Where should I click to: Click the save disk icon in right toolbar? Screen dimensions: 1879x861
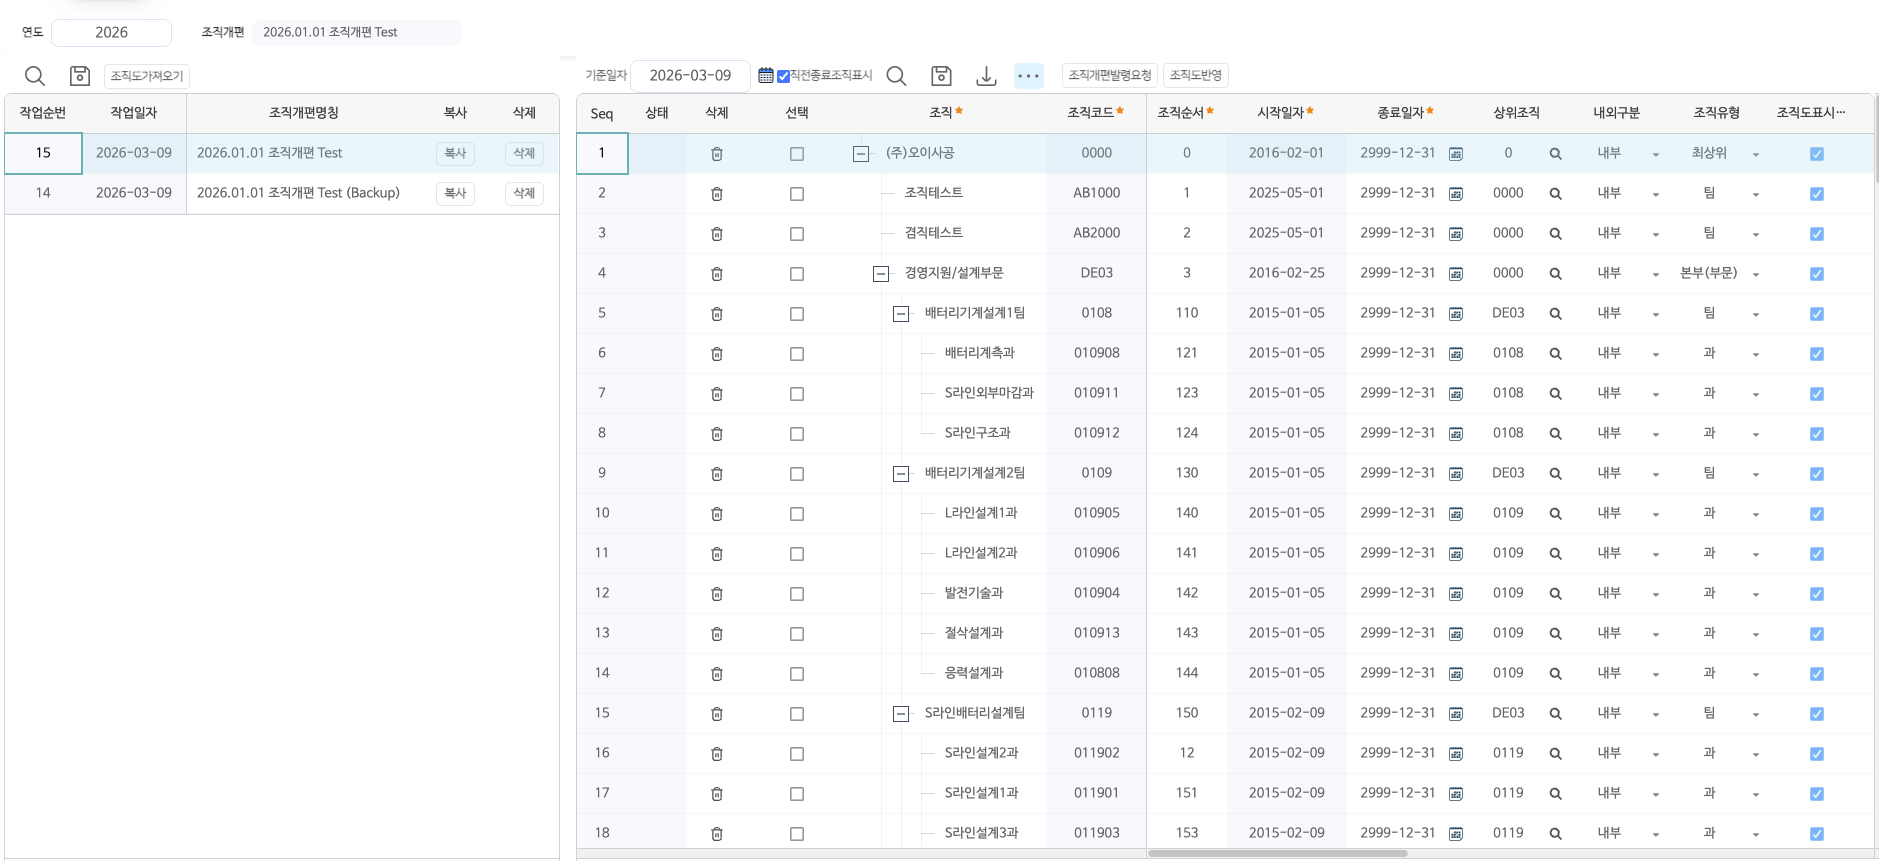pos(941,76)
